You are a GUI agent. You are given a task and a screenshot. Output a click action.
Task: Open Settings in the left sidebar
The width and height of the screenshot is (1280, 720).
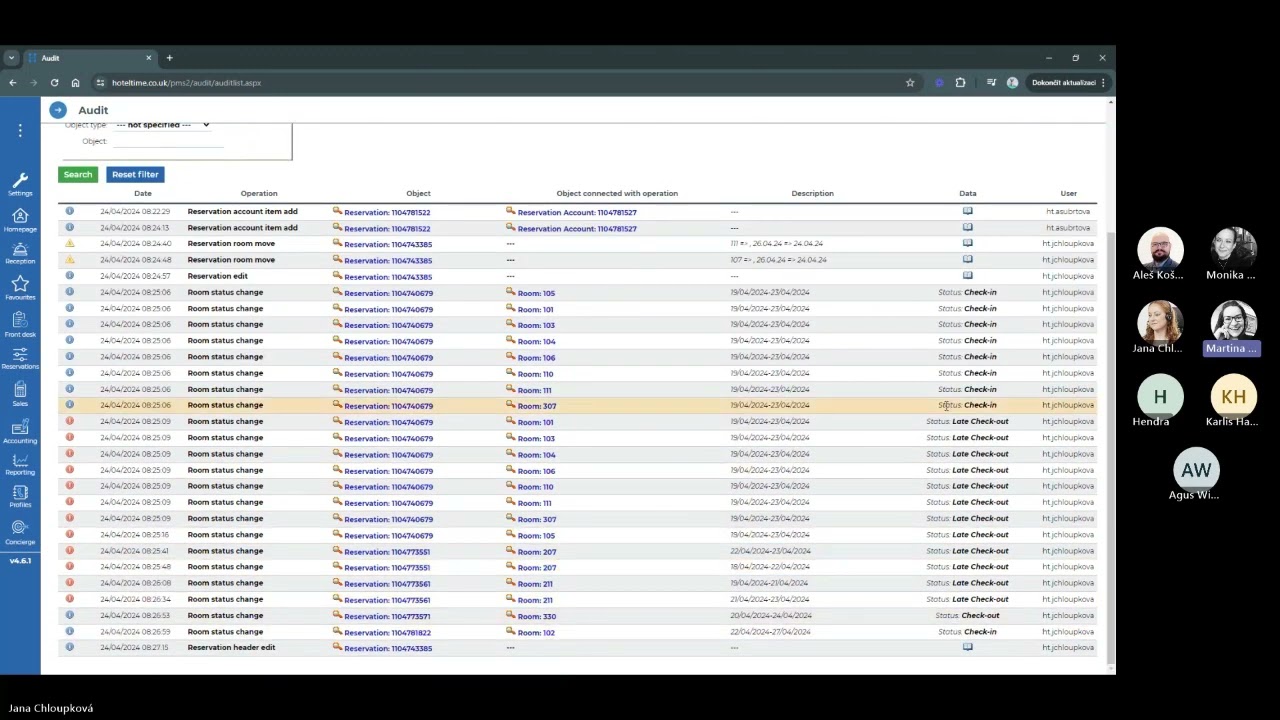(20, 184)
